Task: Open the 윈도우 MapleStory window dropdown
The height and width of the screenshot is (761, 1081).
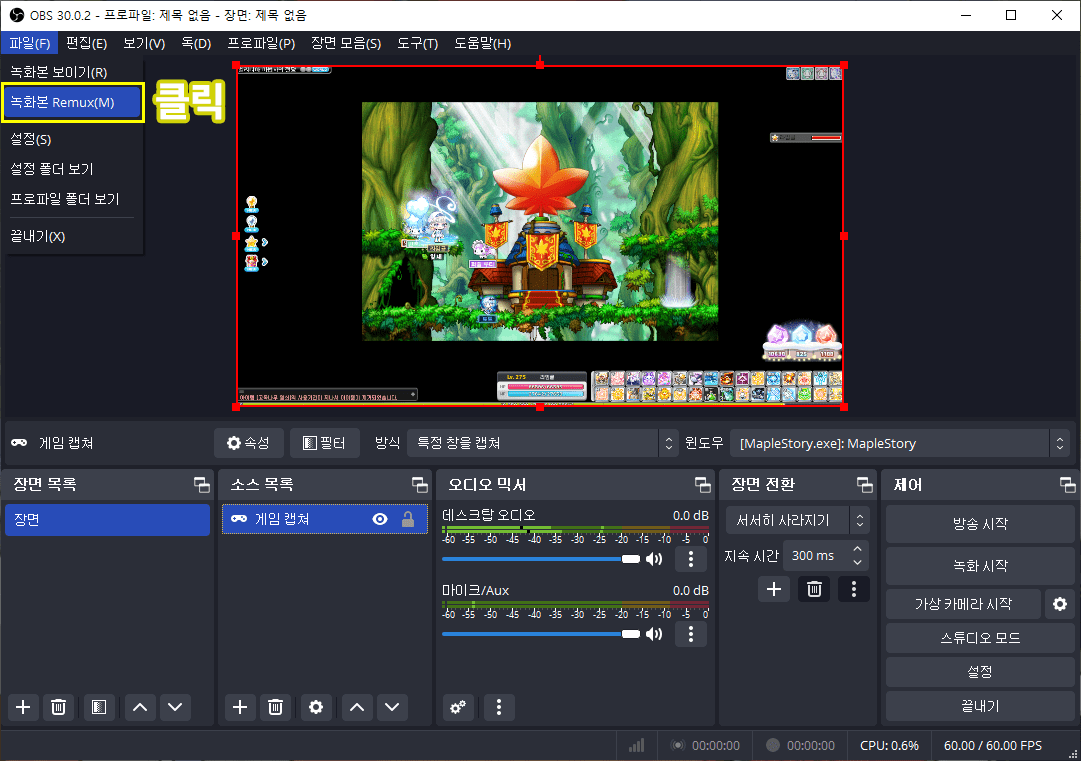Action: (x=900, y=443)
